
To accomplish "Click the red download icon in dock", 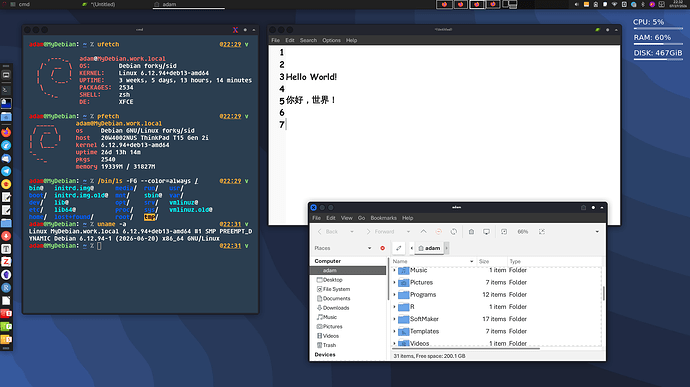I will [x=6, y=236].
